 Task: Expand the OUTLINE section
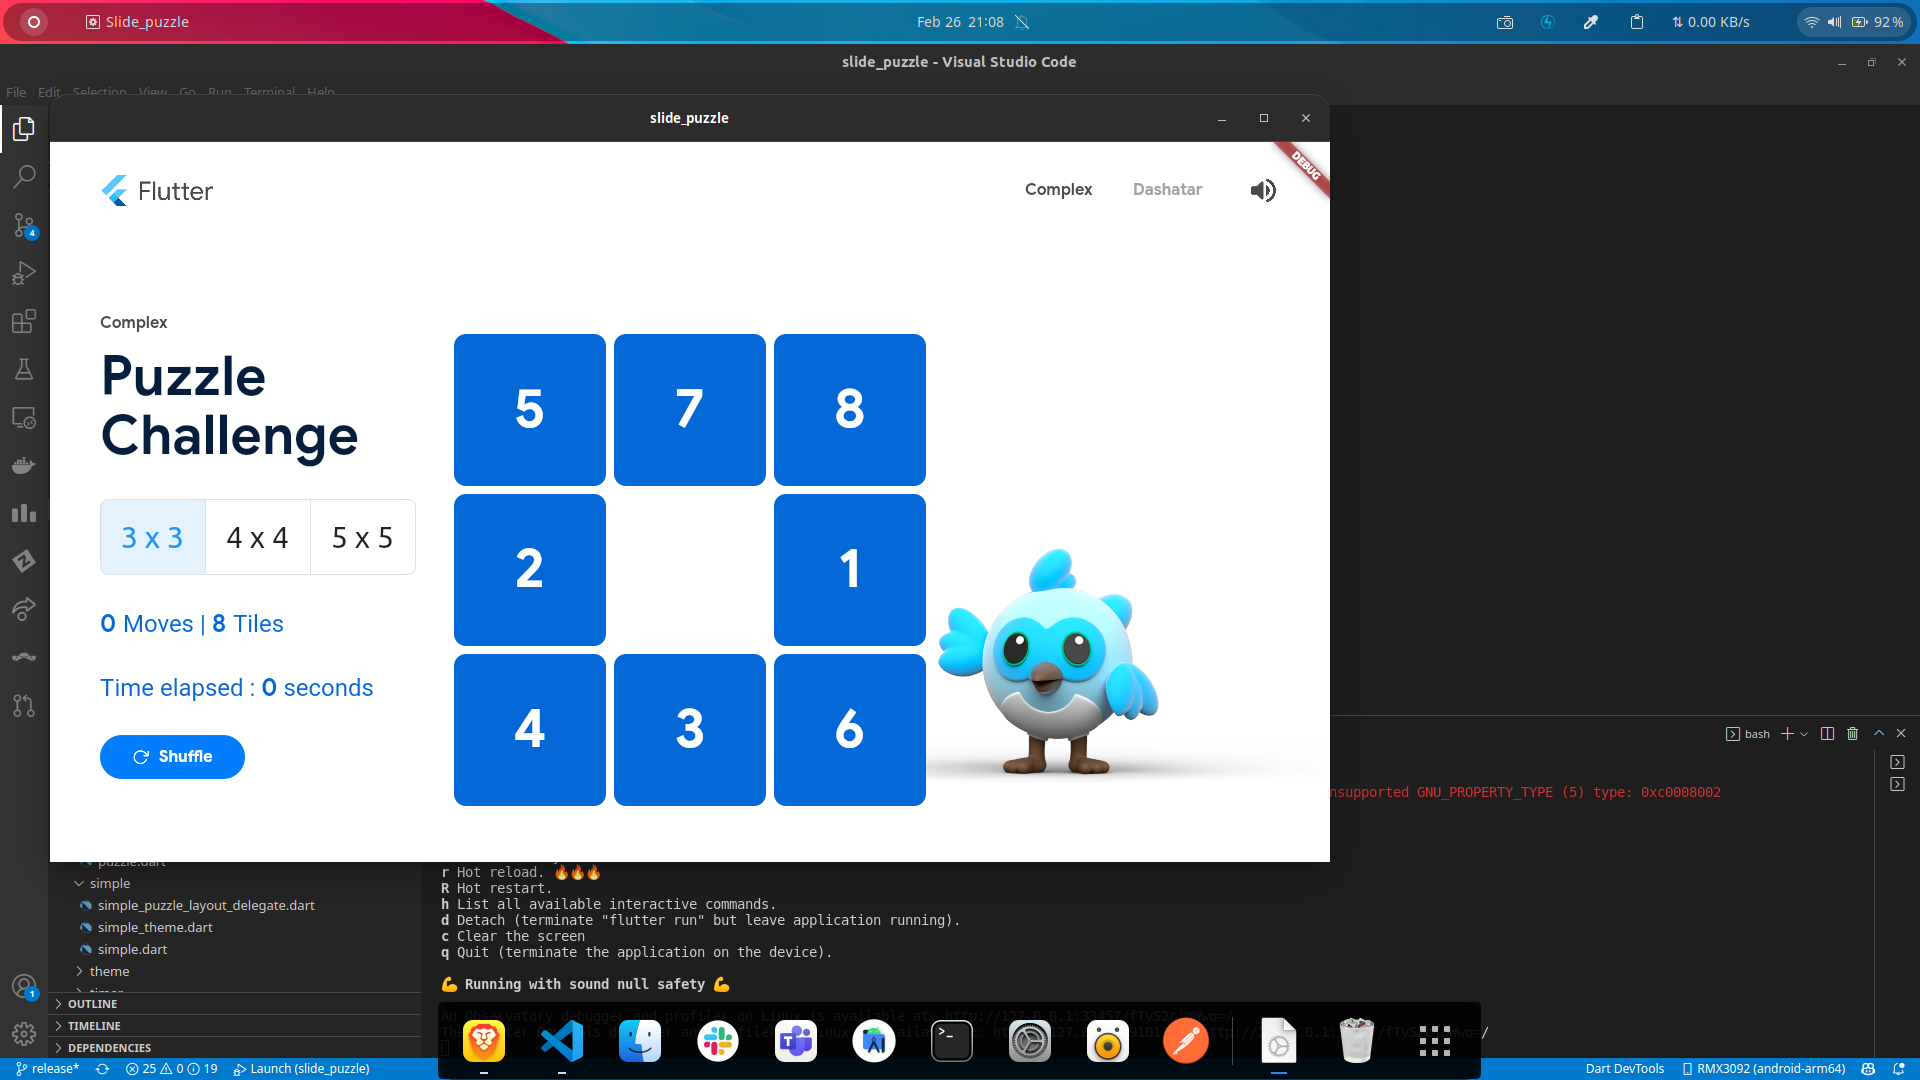92,1004
